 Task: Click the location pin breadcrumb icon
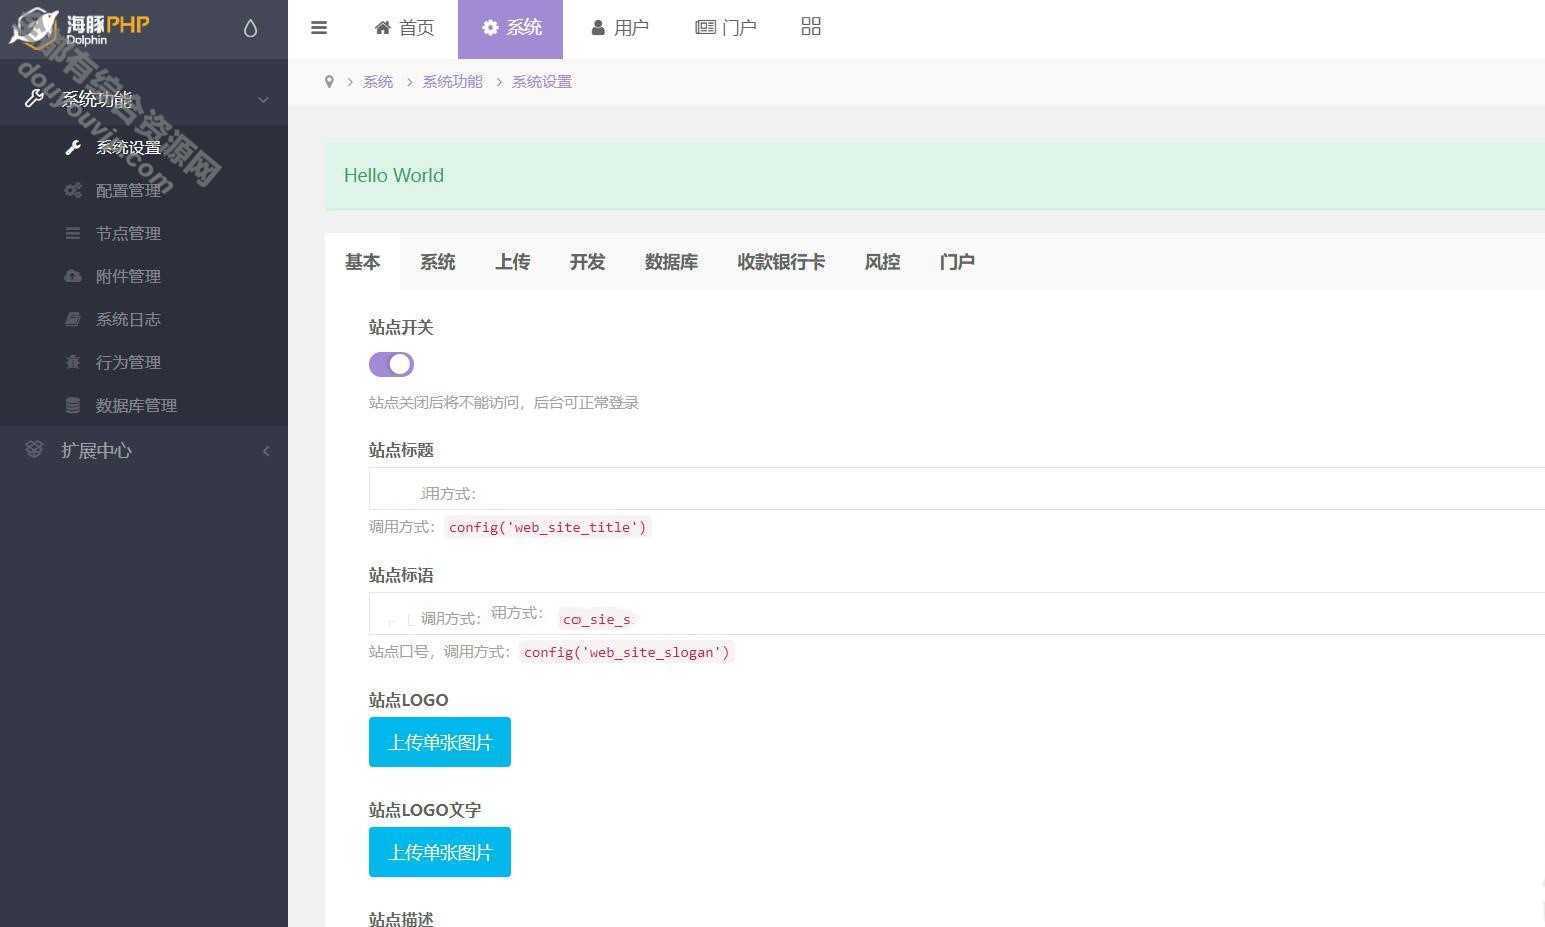point(329,82)
